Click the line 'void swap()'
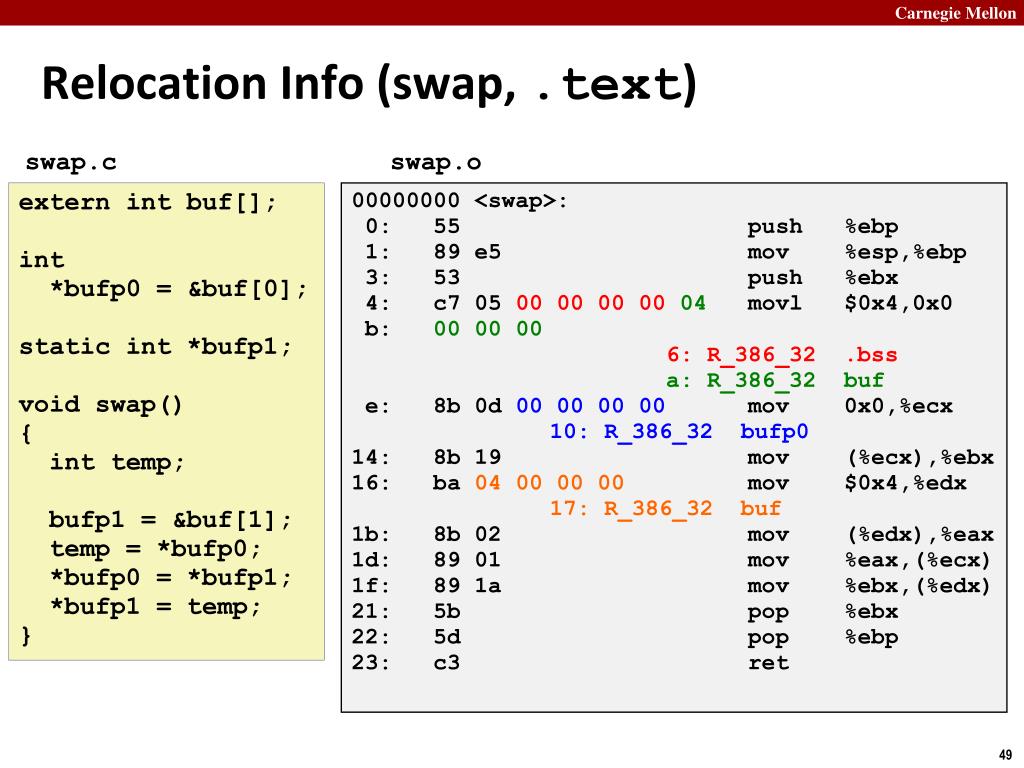Screen dimensions: 1024x768 click(101, 404)
